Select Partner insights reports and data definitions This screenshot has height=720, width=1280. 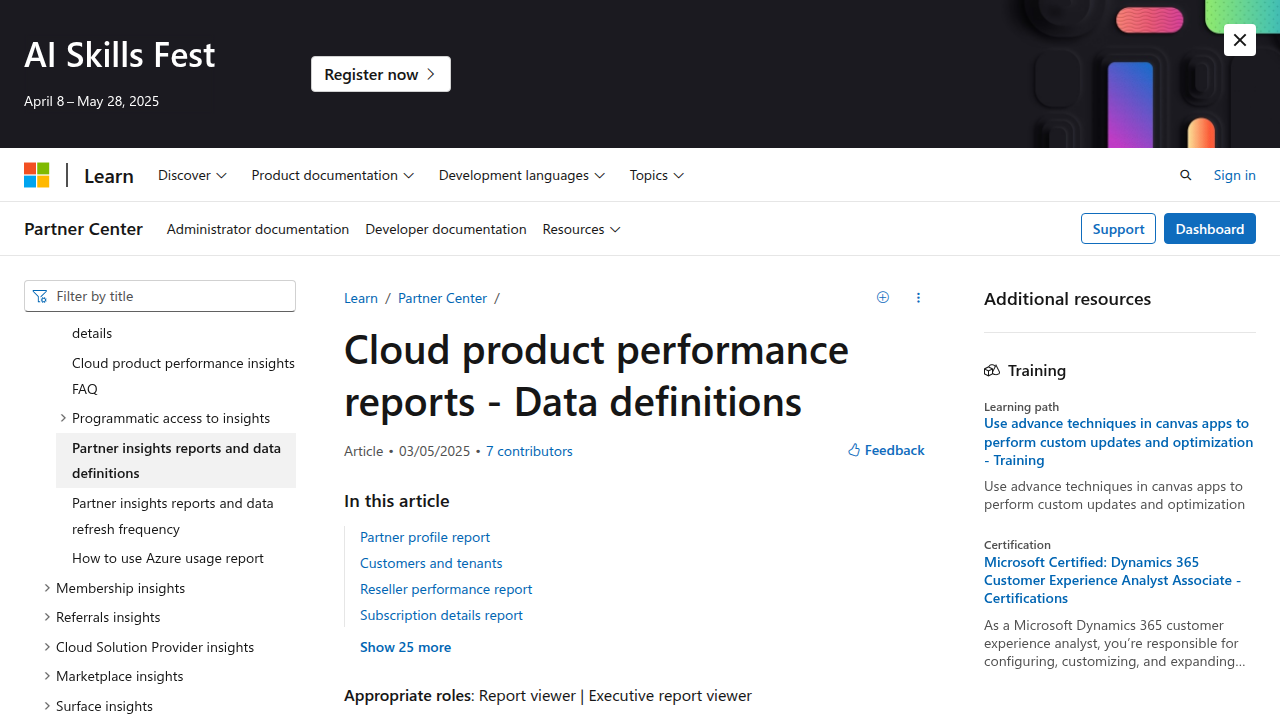click(x=176, y=460)
